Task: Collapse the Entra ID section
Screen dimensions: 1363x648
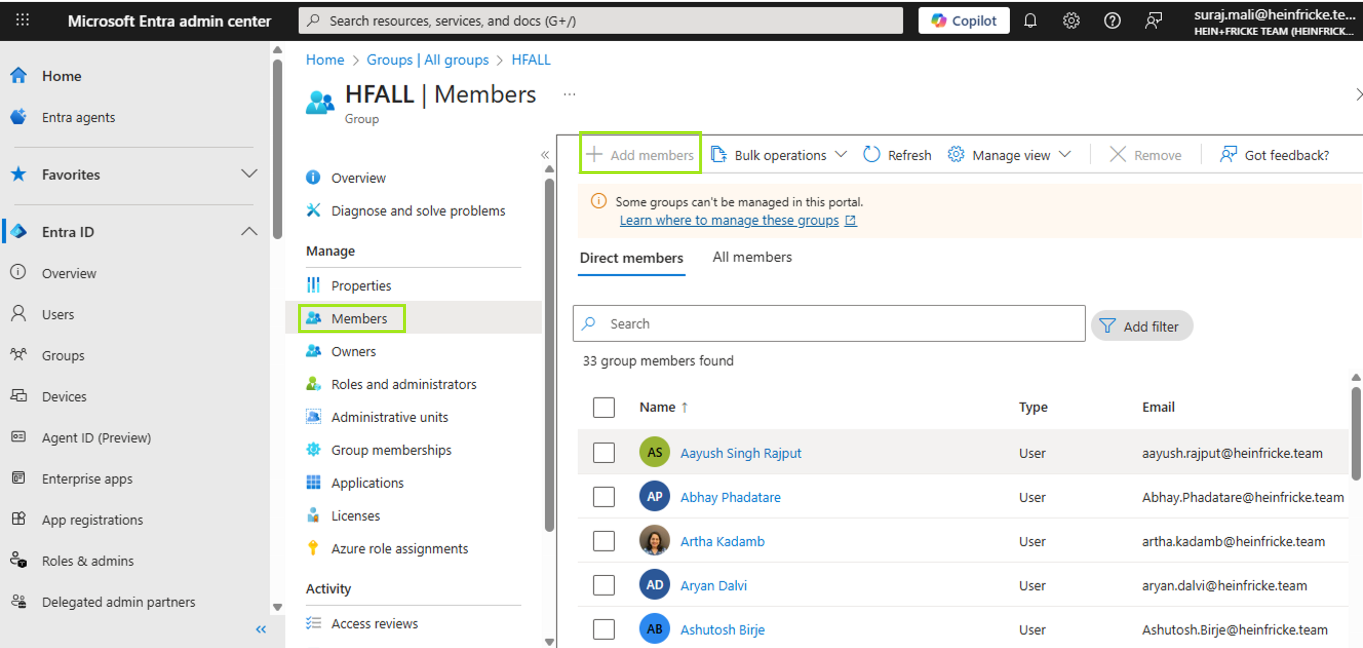Action: pyautogui.click(x=249, y=232)
